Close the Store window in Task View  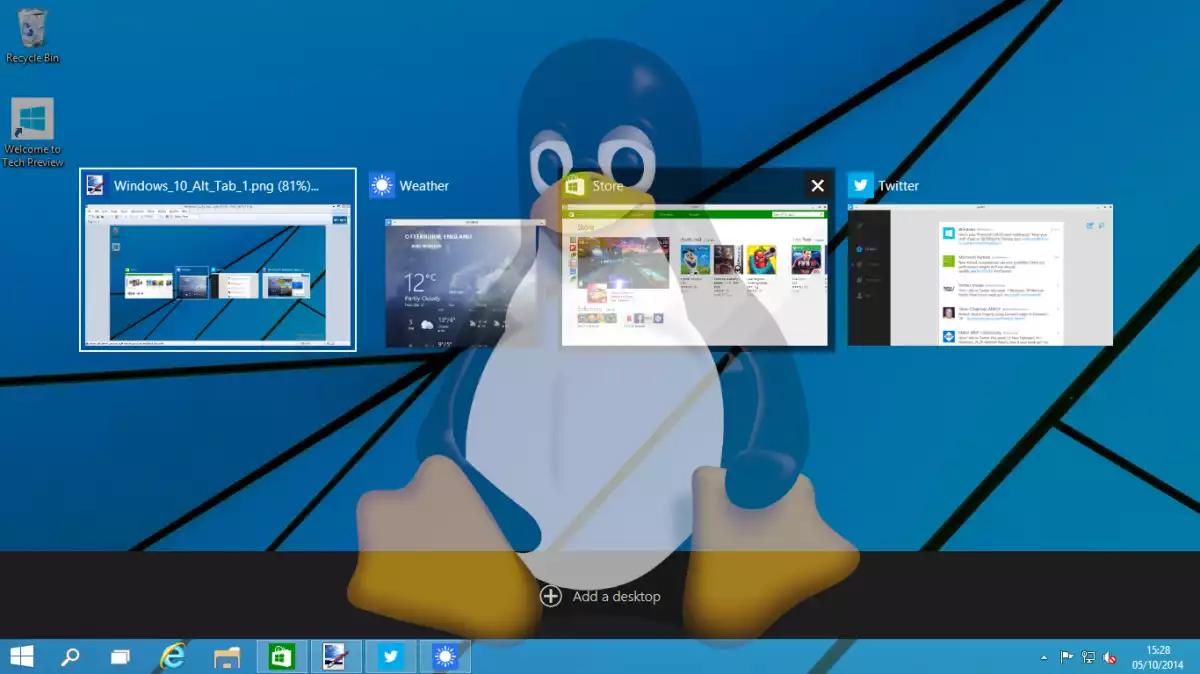point(817,185)
